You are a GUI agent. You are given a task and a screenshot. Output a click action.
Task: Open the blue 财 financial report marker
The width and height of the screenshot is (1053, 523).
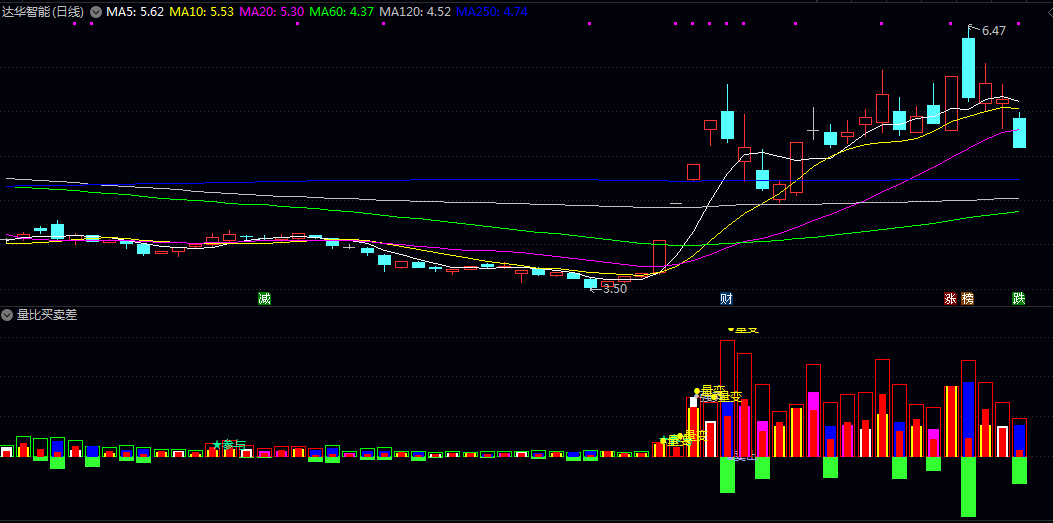pyautogui.click(x=726, y=299)
